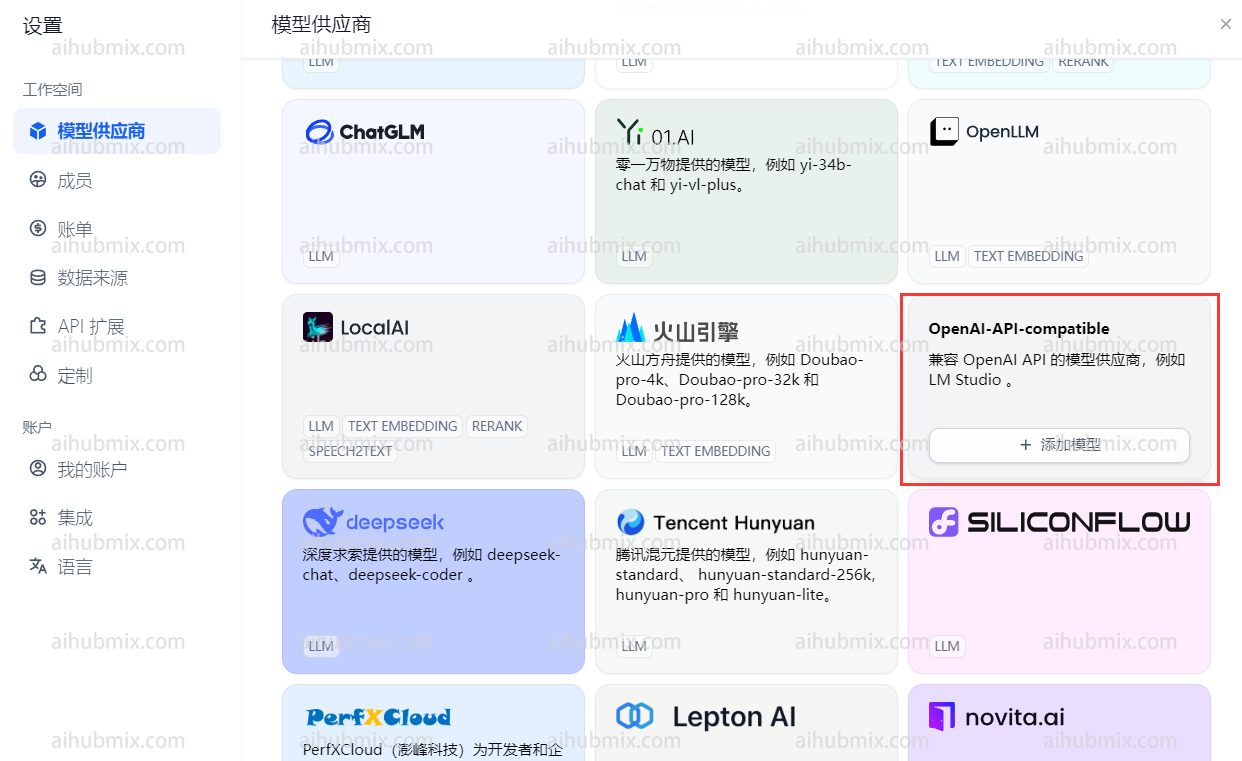Click the 账户 section heading
The image size is (1242, 761).
coord(38,428)
